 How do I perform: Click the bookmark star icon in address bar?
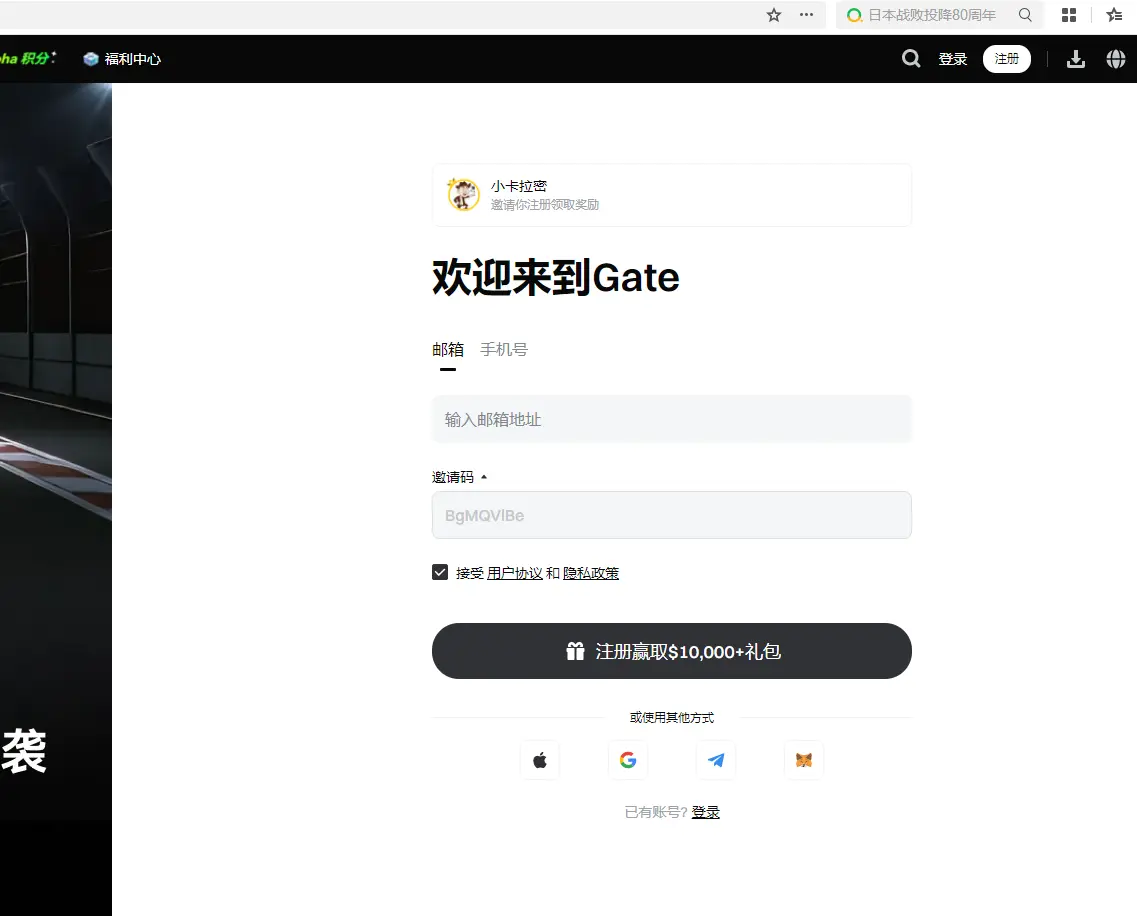click(x=774, y=15)
